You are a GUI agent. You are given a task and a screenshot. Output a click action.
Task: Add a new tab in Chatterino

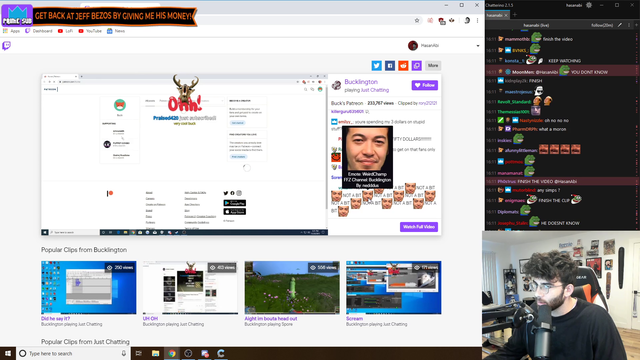click(515, 15)
